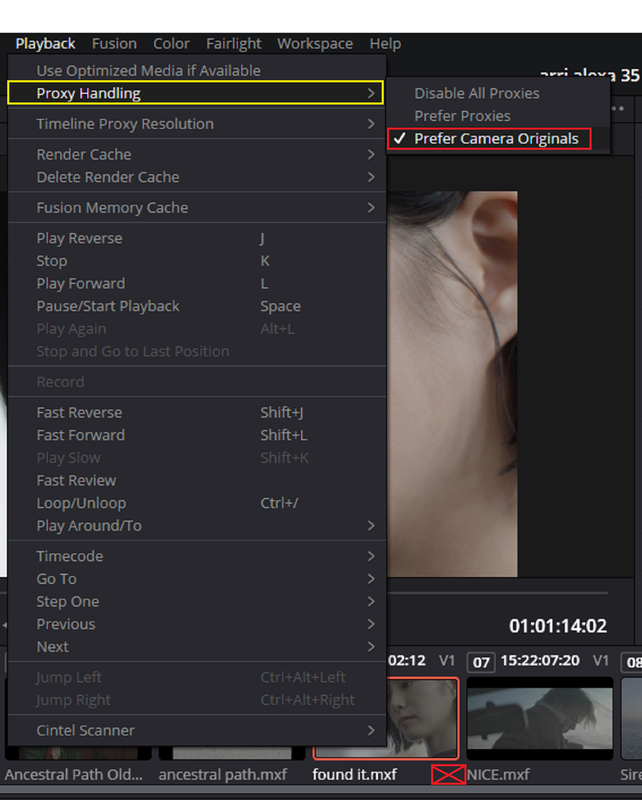Expand the Cintel Scanner submenu
The image size is (642, 800).
(197, 730)
